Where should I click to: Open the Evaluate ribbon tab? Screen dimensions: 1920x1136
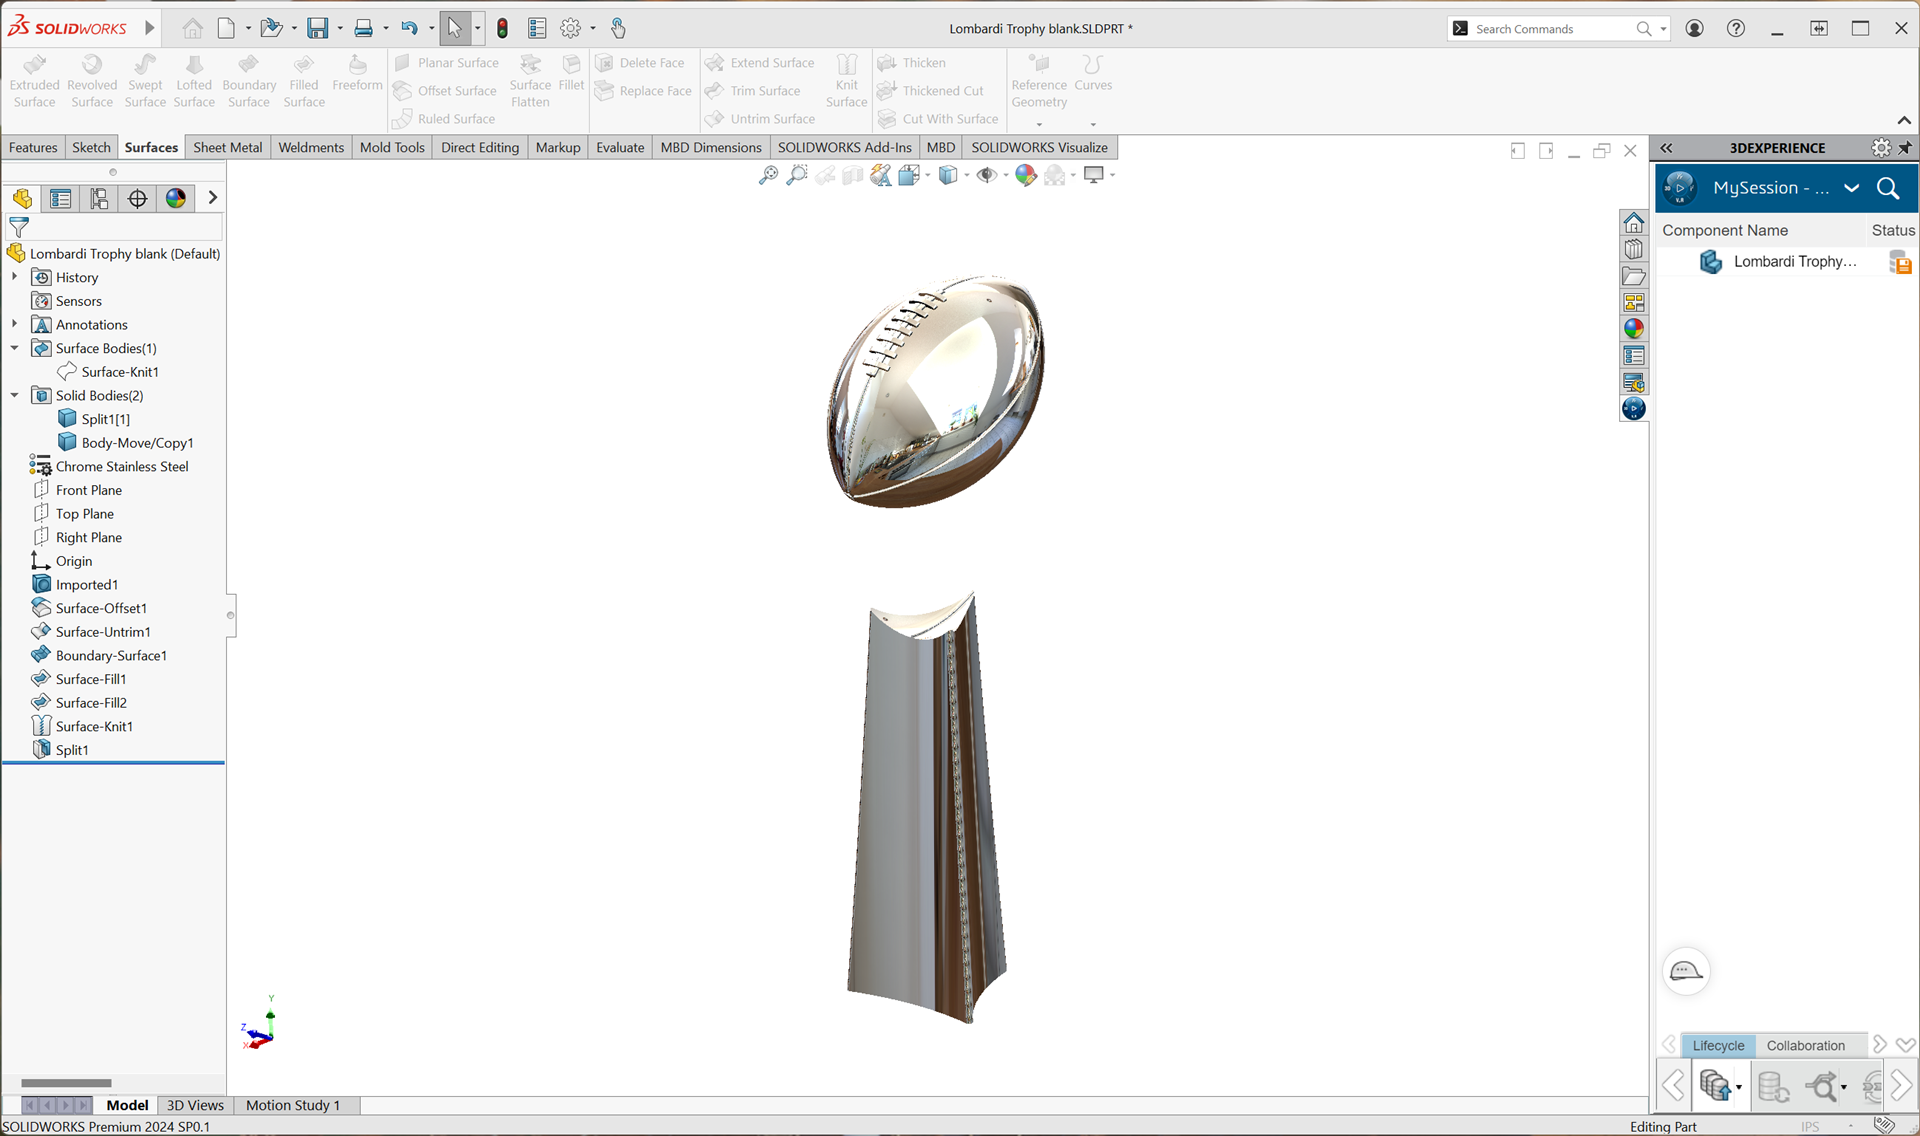620,147
